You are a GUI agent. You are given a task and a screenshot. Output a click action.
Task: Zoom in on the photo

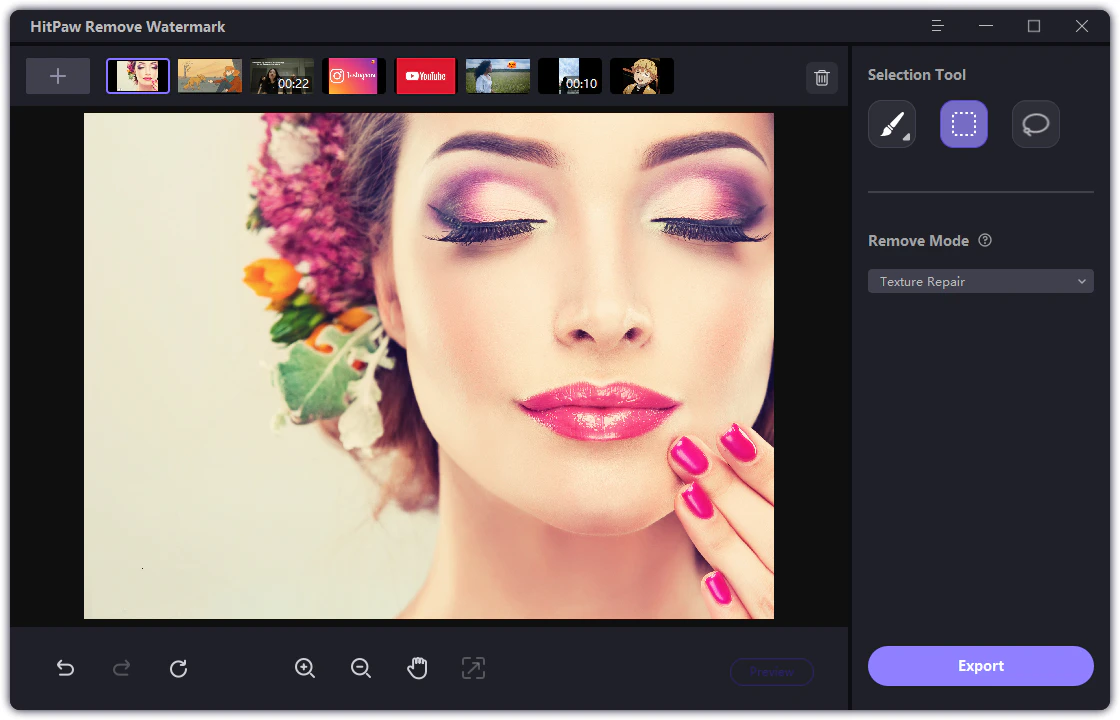(x=305, y=668)
